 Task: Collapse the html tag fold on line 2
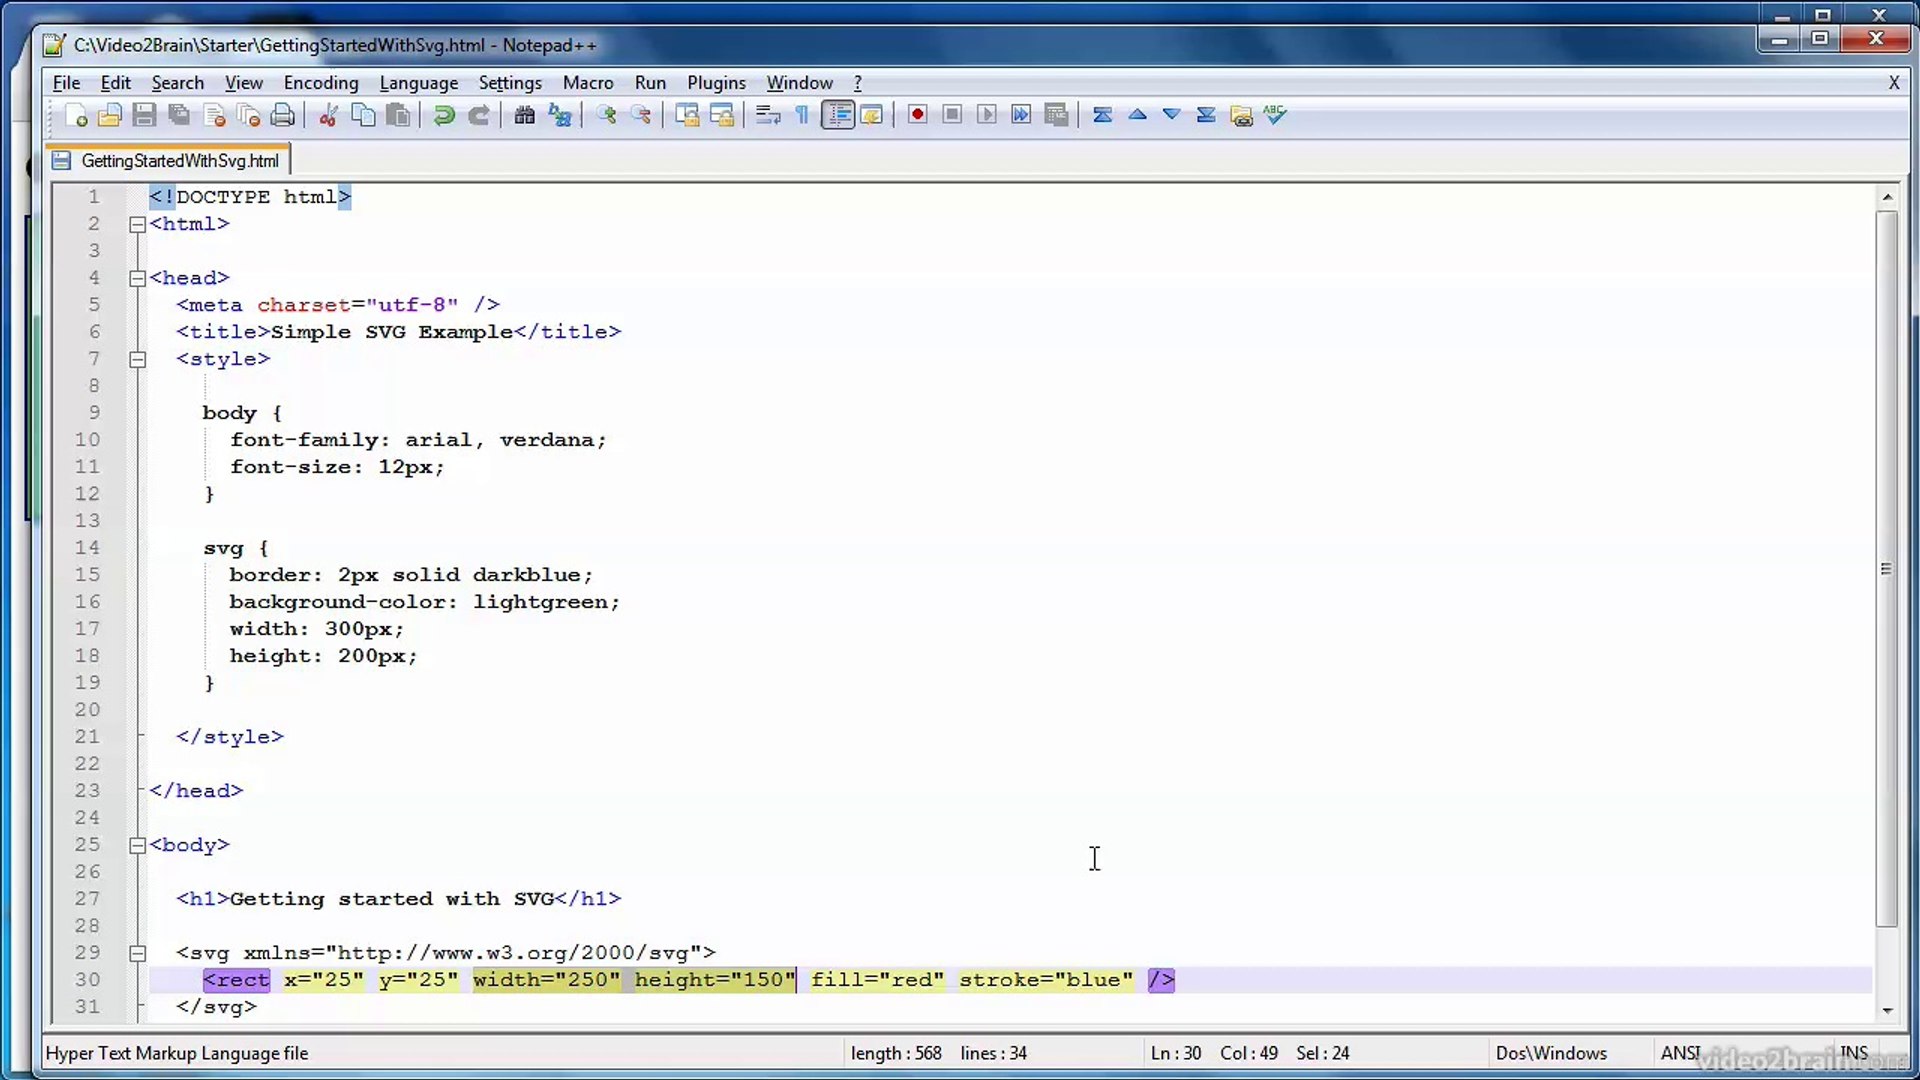[x=138, y=224]
